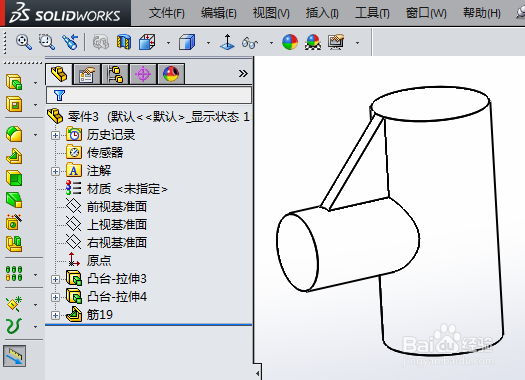Click the feature tree filter input field
The image size is (525, 380).
[149, 95]
